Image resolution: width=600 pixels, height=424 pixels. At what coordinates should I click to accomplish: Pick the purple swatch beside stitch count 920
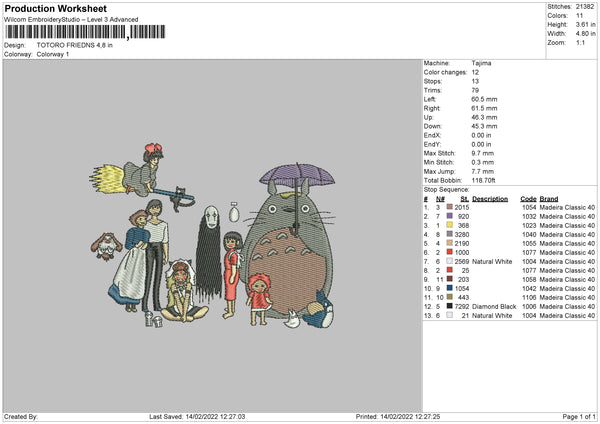450,217
